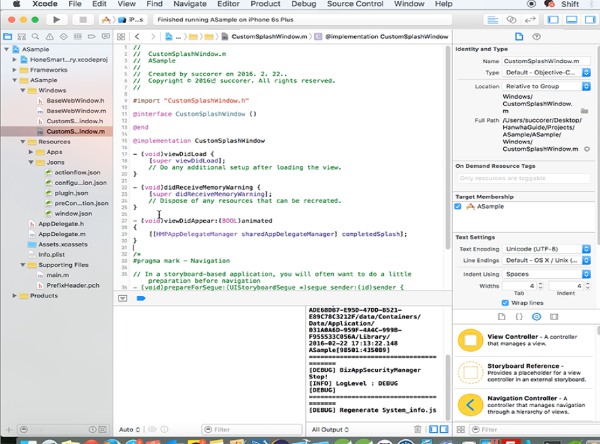The image size is (600, 444).
Task: Open the Debug navigator
Action: [78, 37]
